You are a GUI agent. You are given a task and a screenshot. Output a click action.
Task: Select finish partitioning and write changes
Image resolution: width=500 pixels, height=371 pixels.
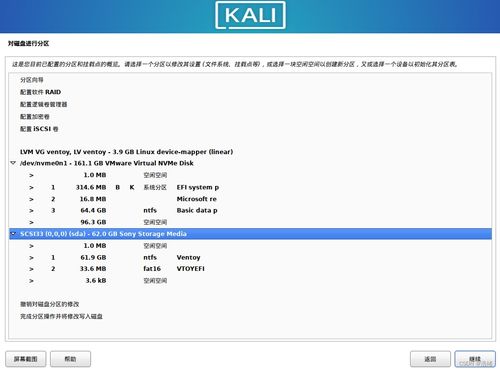[x=61, y=316]
